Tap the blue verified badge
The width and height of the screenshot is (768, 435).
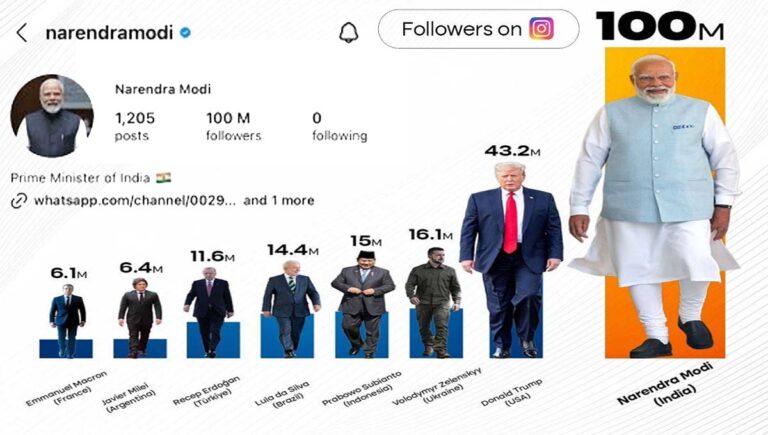coord(186,32)
